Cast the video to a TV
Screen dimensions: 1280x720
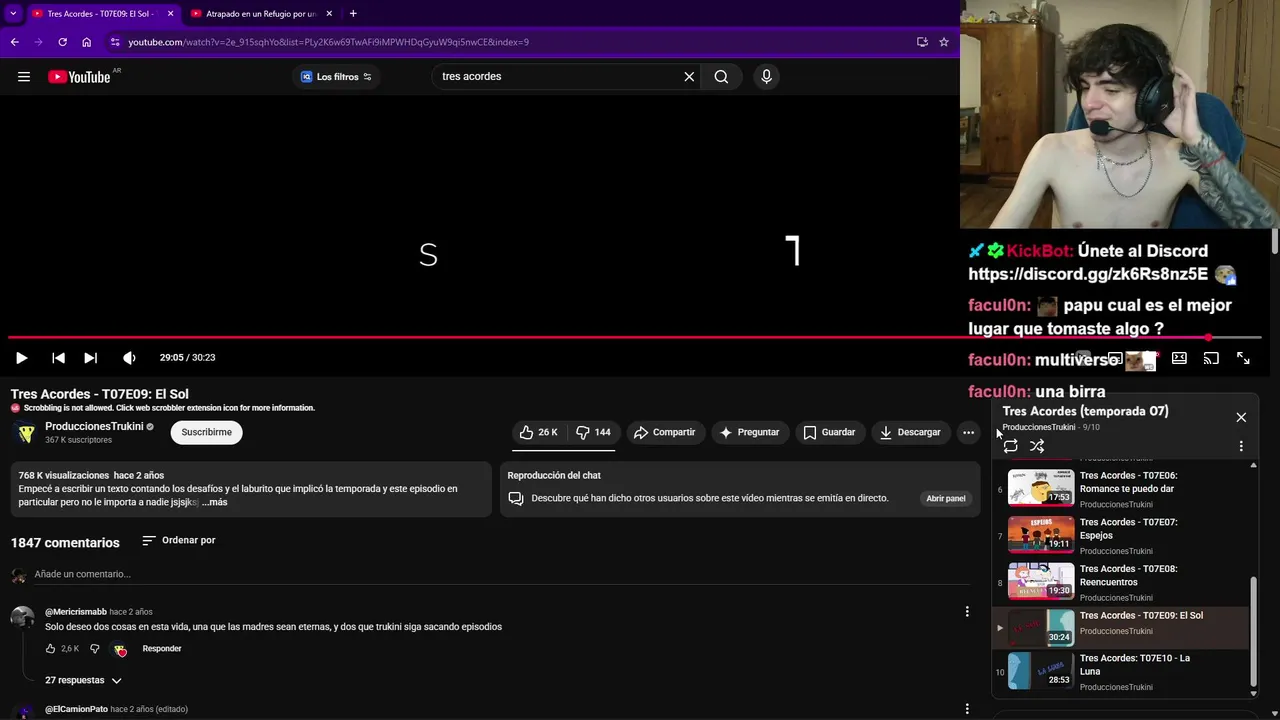point(1211,358)
